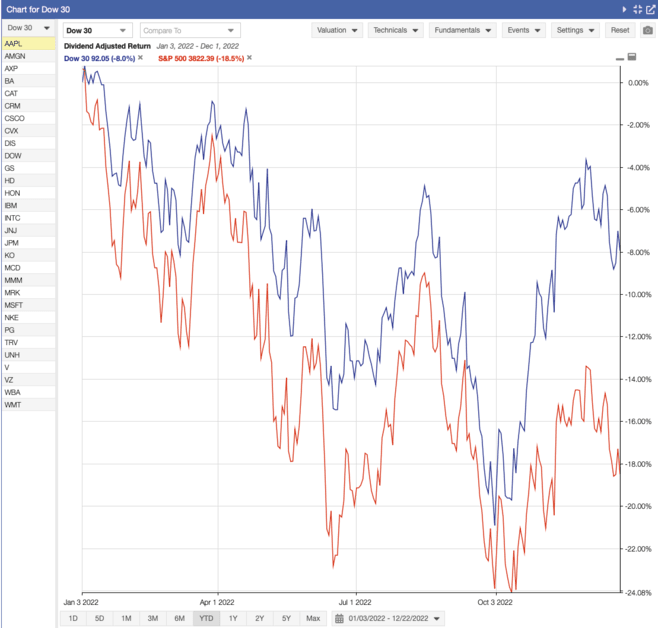
Task: Open the calendar date picker icon
Action: click(339, 618)
